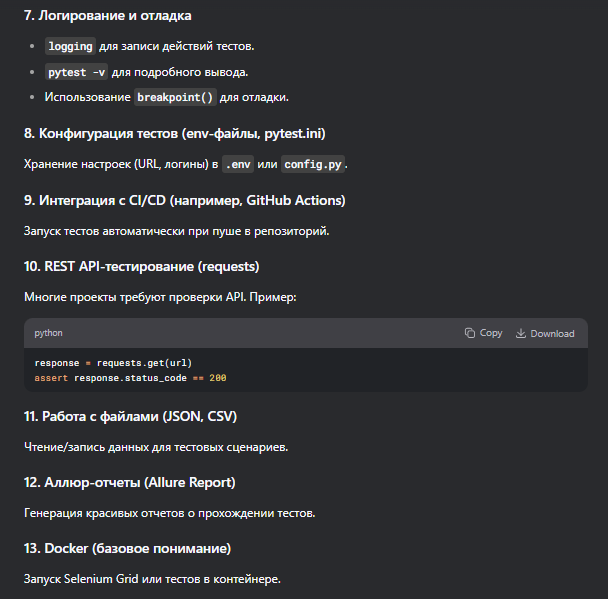Click heading 13 Docker
Screen dimensions: 608x599
point(127,549)
